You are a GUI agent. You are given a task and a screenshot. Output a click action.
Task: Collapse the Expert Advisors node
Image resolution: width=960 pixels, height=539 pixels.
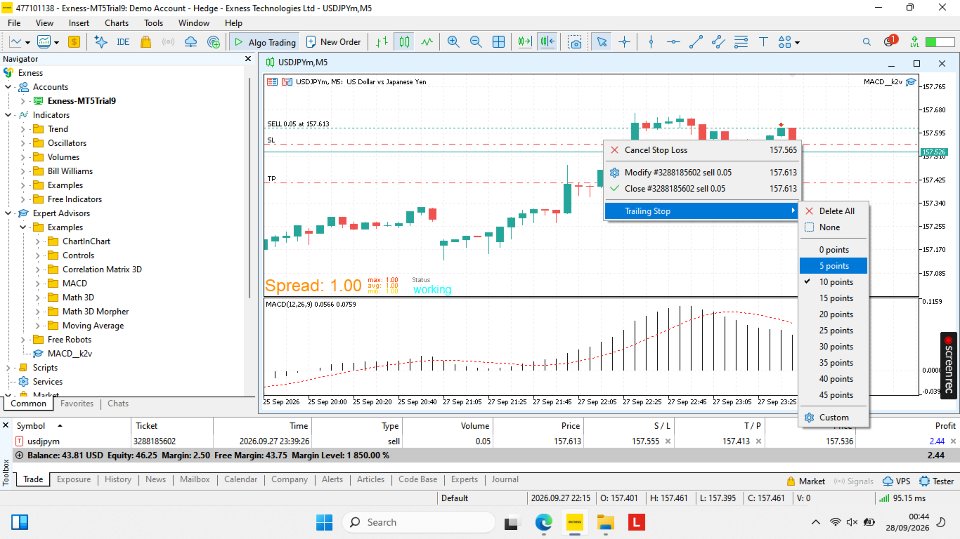(8, 213)
